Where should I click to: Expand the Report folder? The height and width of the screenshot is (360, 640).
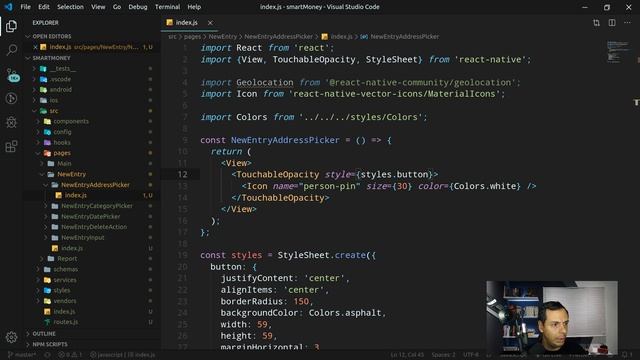67,258
